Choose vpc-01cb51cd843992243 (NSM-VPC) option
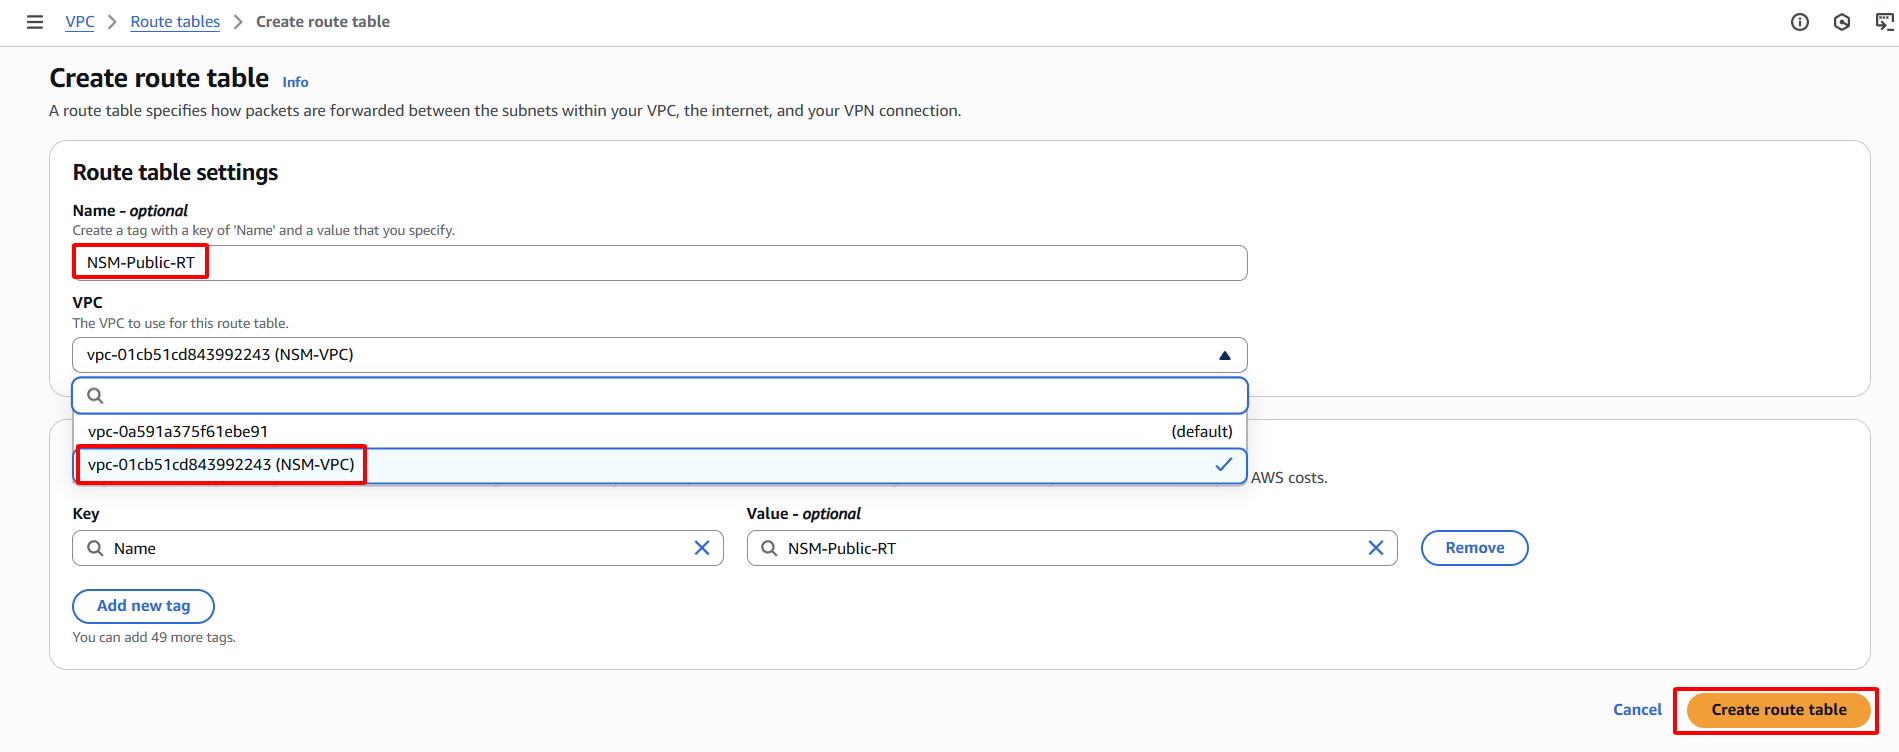The width and height of the screenshot is (1899, 752). pos(660,465)
